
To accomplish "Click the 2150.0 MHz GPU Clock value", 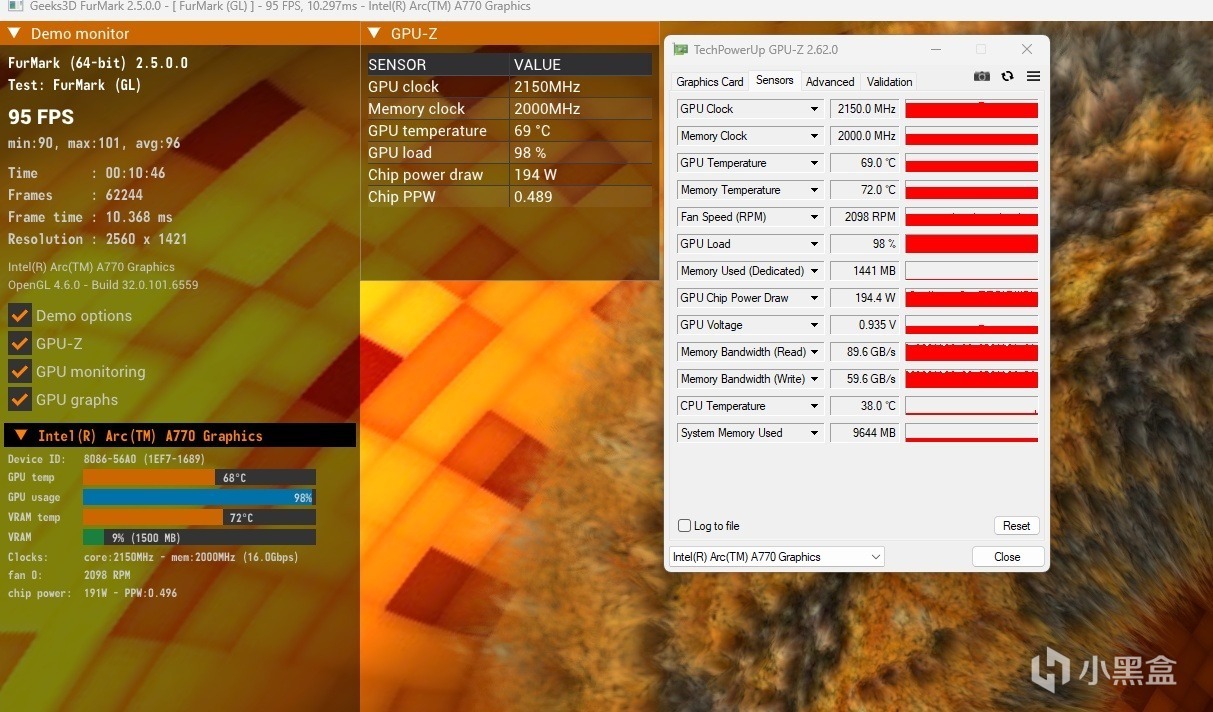I will 864,109.
